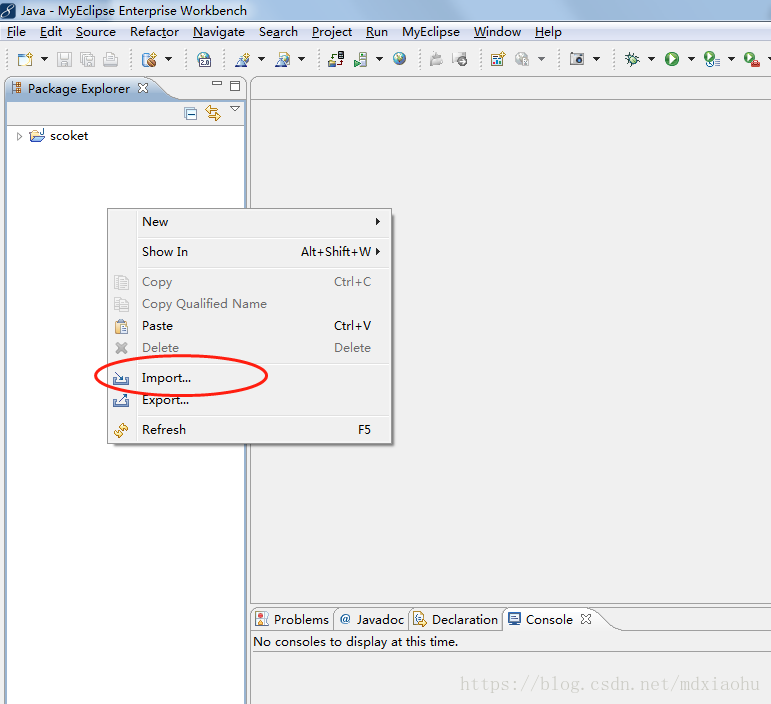Open dropdown beside web service wizard icon
Image resolution: width=771 pixels, height=704 pixels.
(261, 59)
